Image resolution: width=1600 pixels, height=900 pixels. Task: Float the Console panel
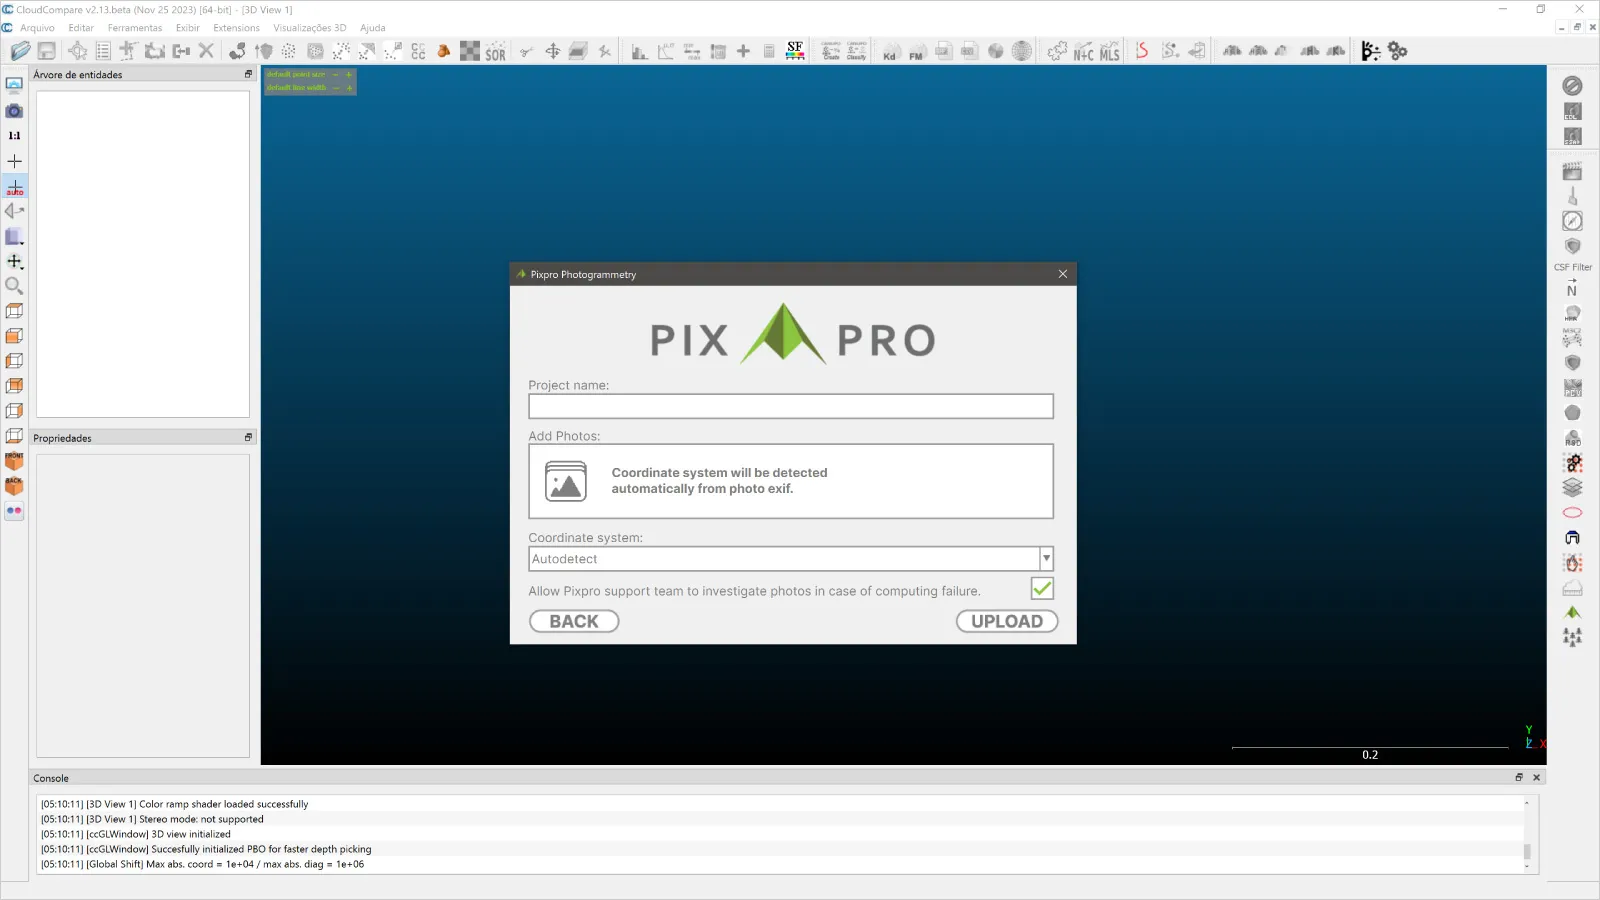point(1519,778)
